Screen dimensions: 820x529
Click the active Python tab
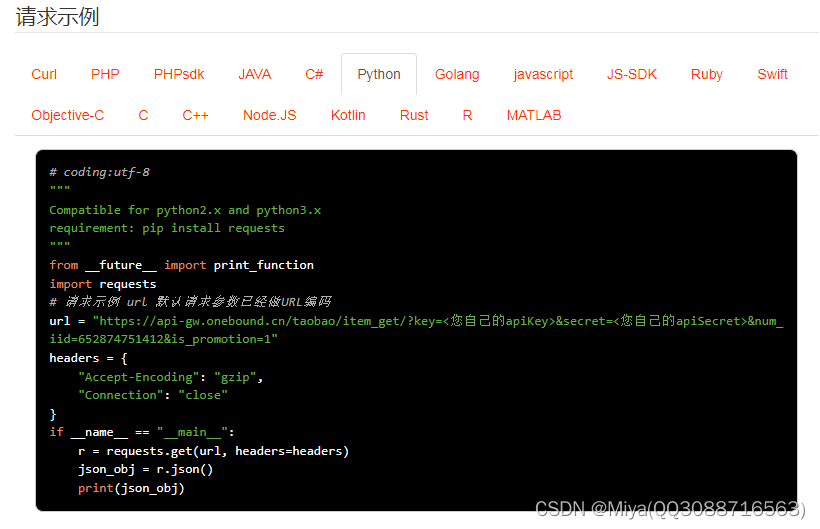pos(379,74)
